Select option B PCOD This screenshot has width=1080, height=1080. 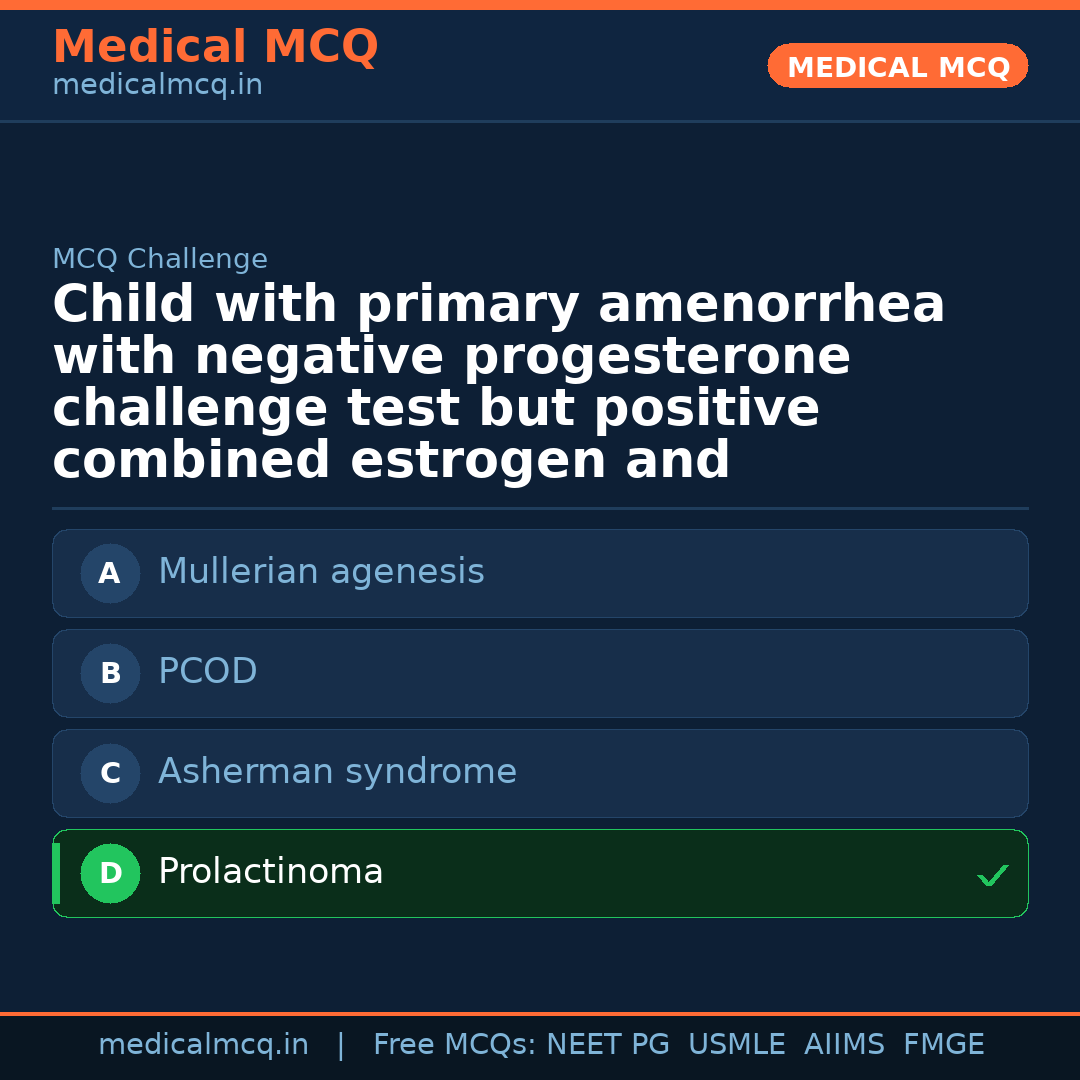click(540, 673)
